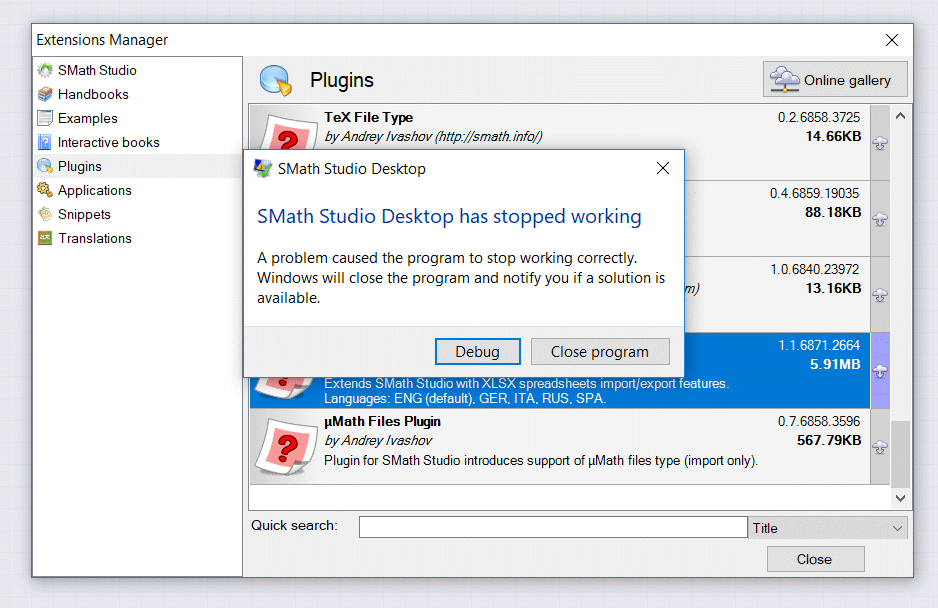Open the Interactive books section
The image size is (938, 608).
[x=108, y=142]
